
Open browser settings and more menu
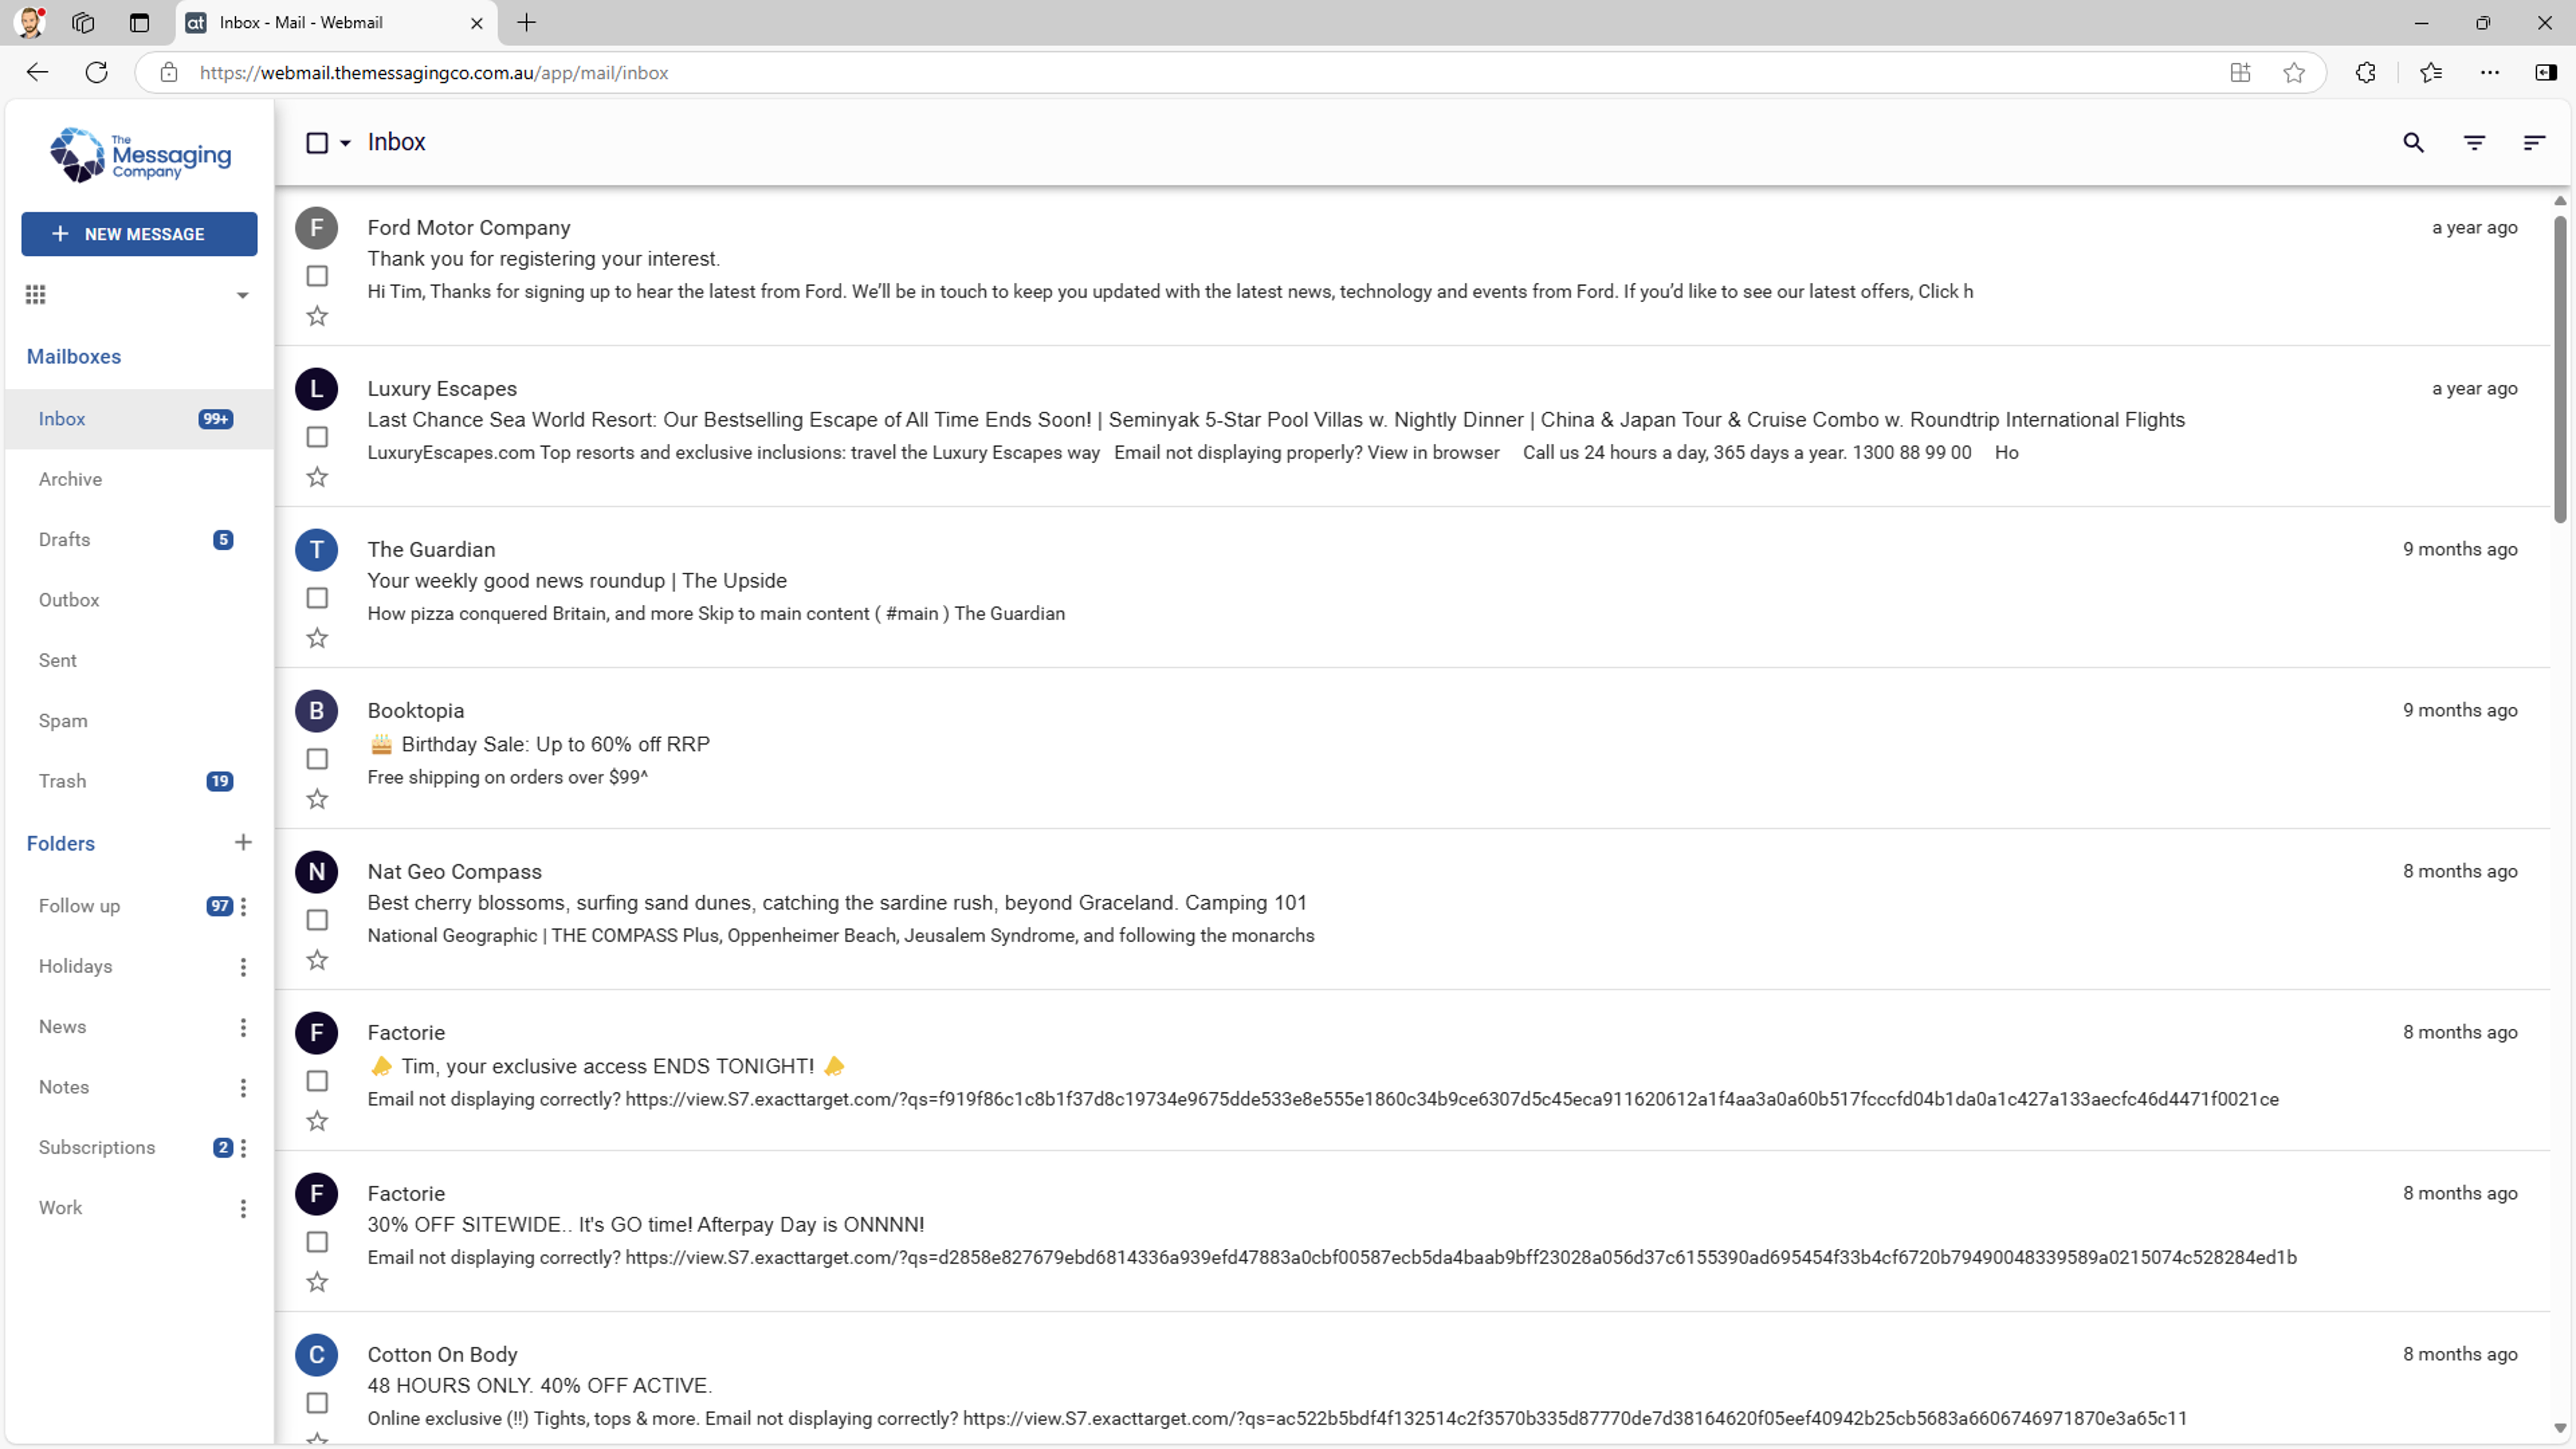pos(2490,72)
